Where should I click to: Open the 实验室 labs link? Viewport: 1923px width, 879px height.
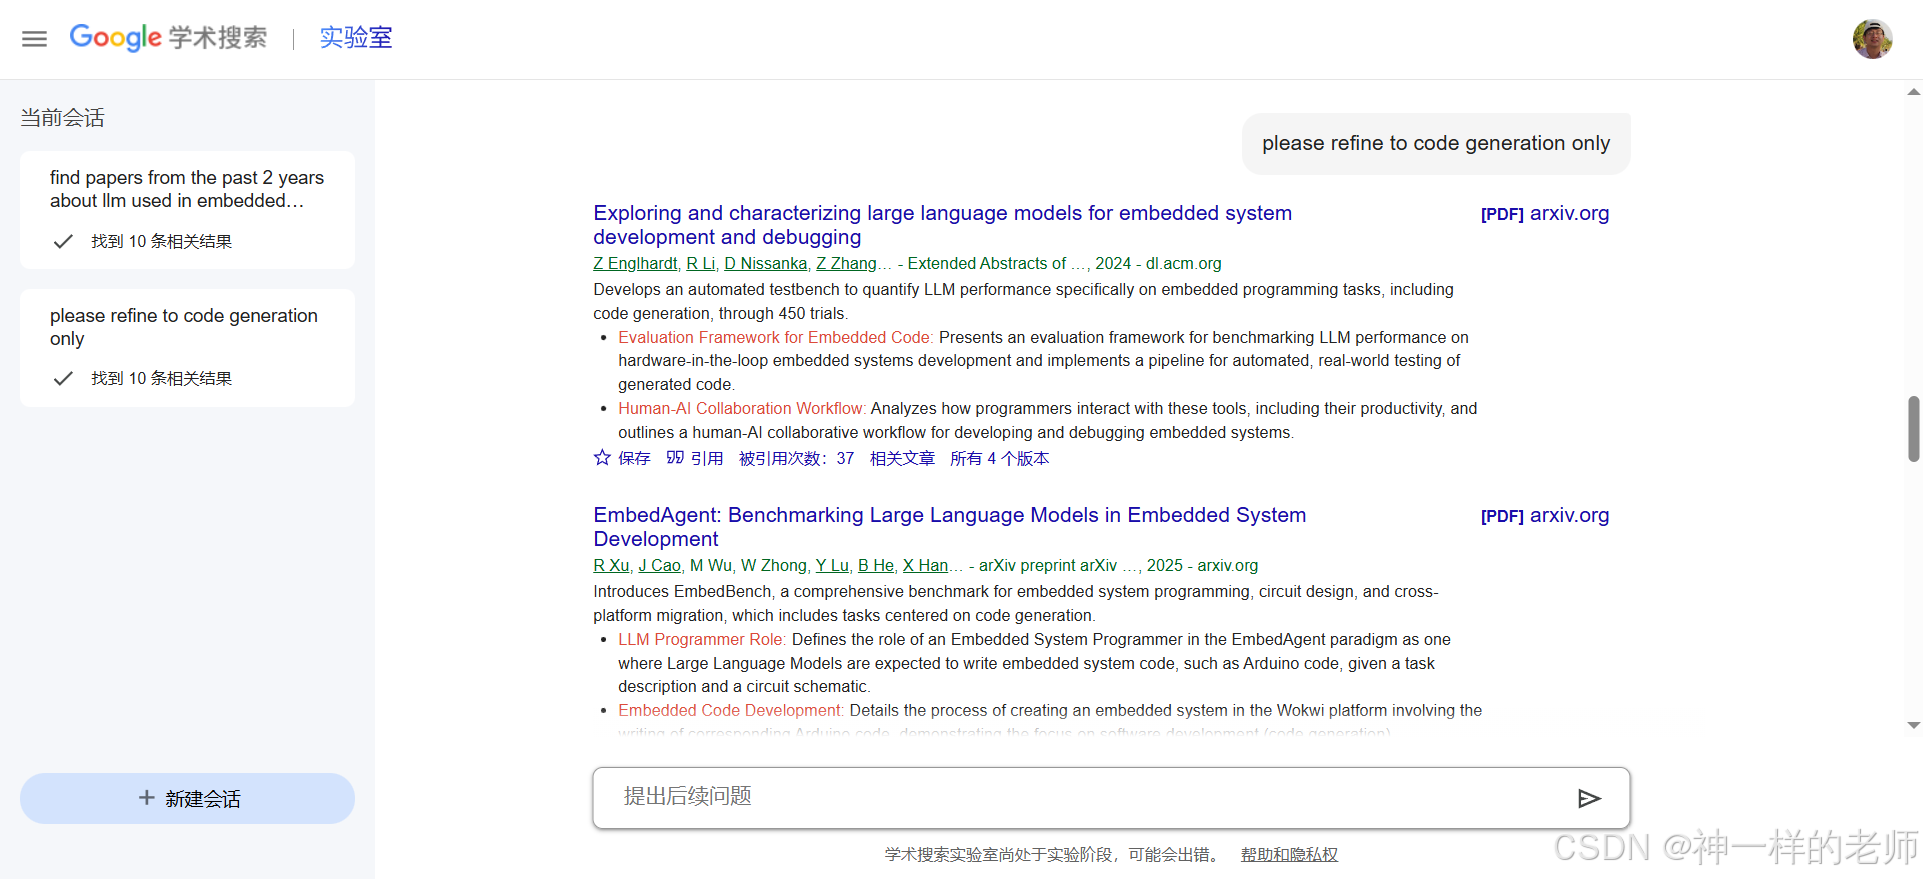pyautogui.click(x=356, y=38)
